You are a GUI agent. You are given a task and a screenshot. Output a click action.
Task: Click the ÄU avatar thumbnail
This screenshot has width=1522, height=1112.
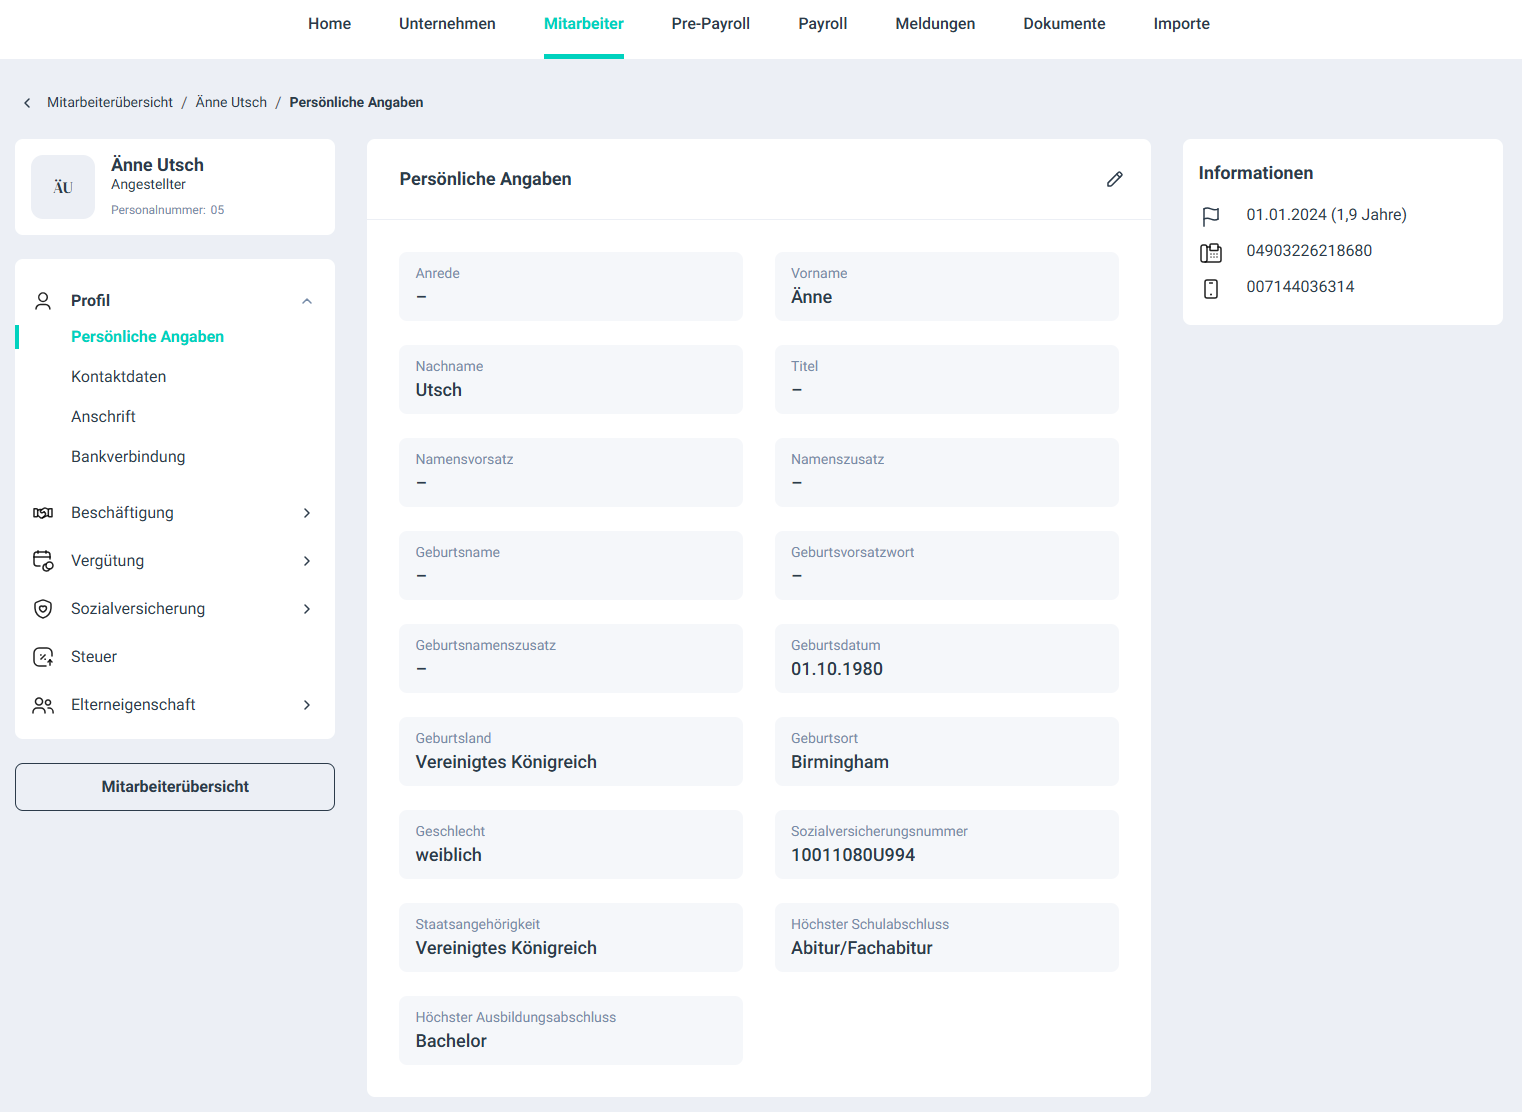click(x=63, y=187)
